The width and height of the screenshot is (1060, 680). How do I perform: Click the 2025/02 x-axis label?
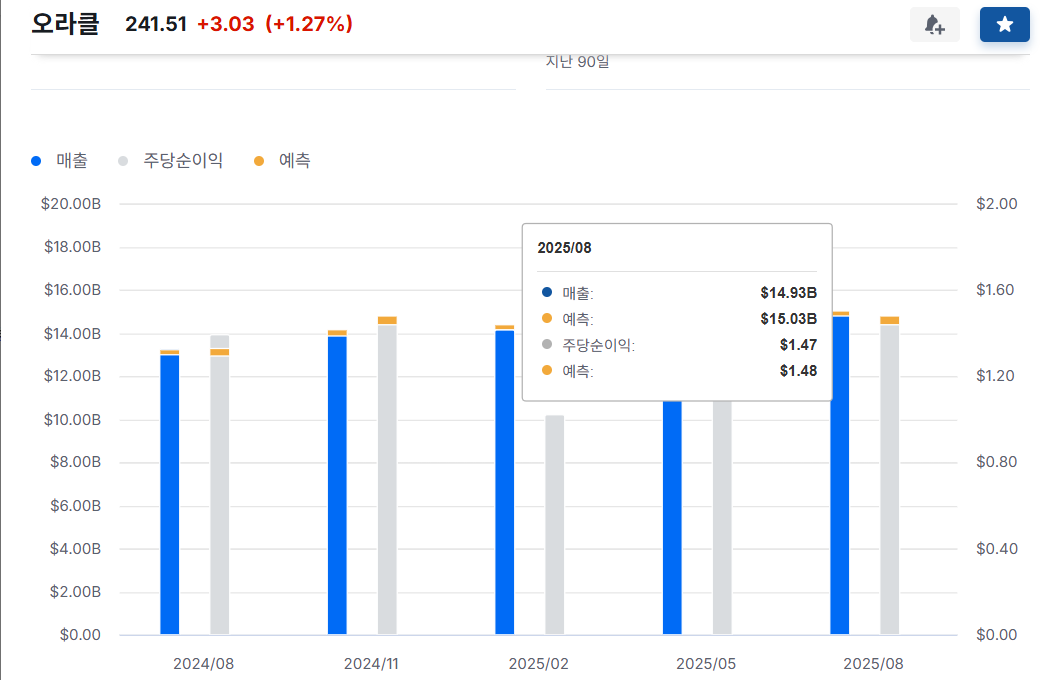(x=539, y=664)
